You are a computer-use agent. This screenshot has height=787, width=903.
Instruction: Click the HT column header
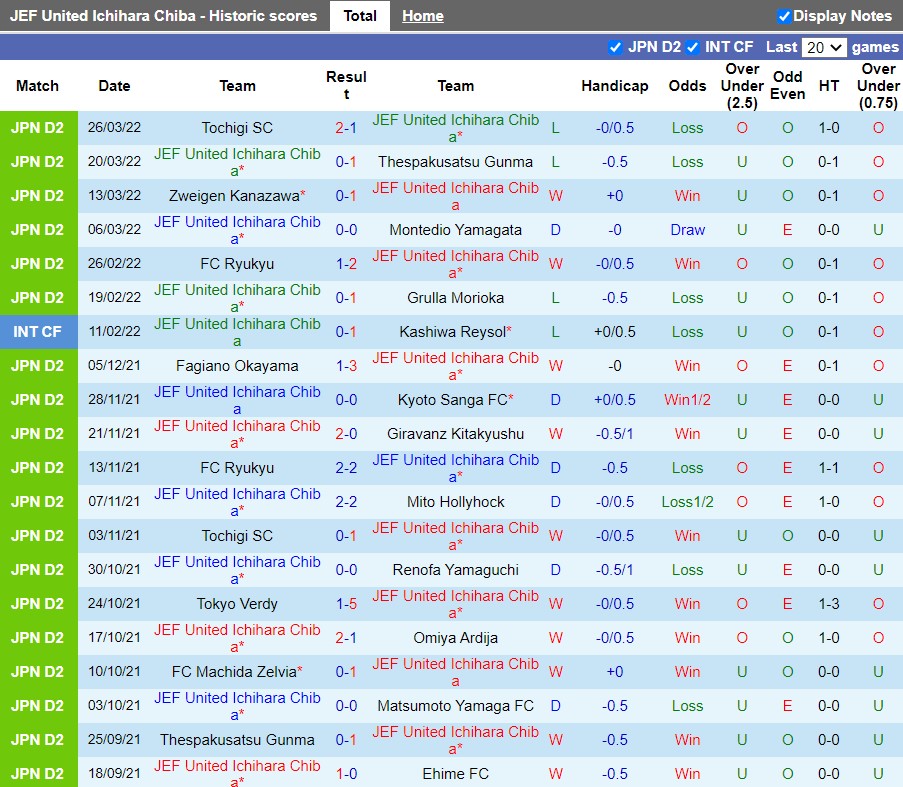(829, 86)
